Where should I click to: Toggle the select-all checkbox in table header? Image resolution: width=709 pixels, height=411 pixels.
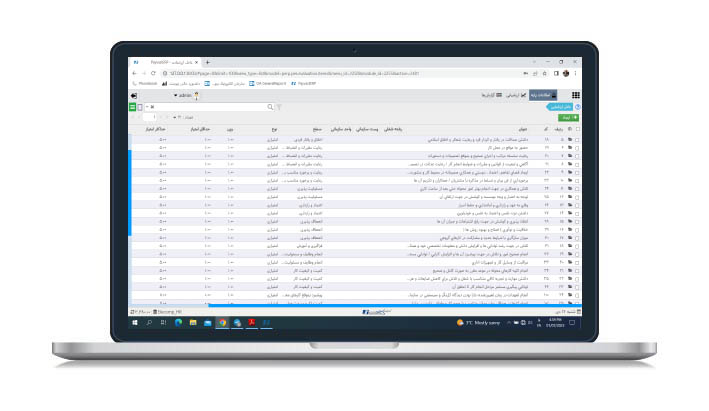tap(577, 129)
